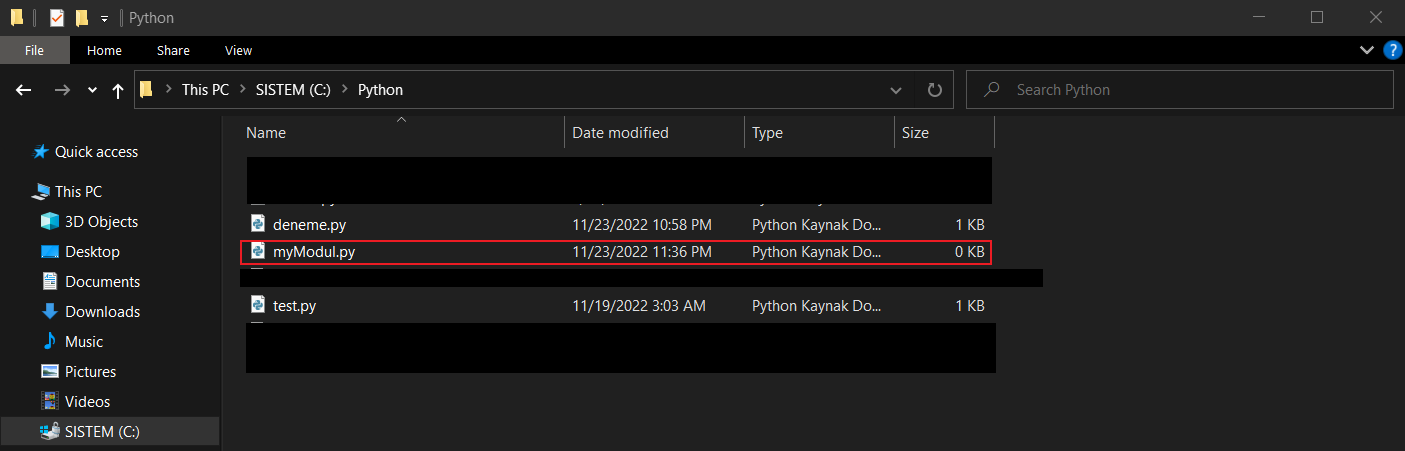Refresh the Python folder view
Image resolution: width=1405 pixels, height=451 pixels.
[x=934, y=90]
